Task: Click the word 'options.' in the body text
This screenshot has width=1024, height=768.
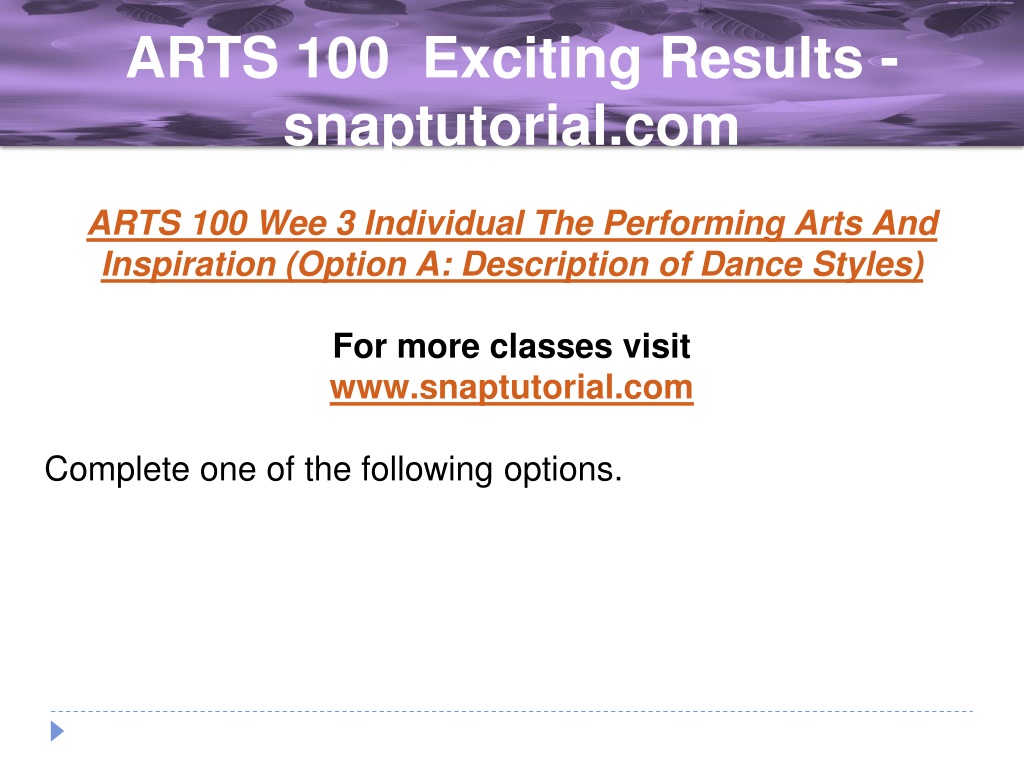Action: (563, 470)
